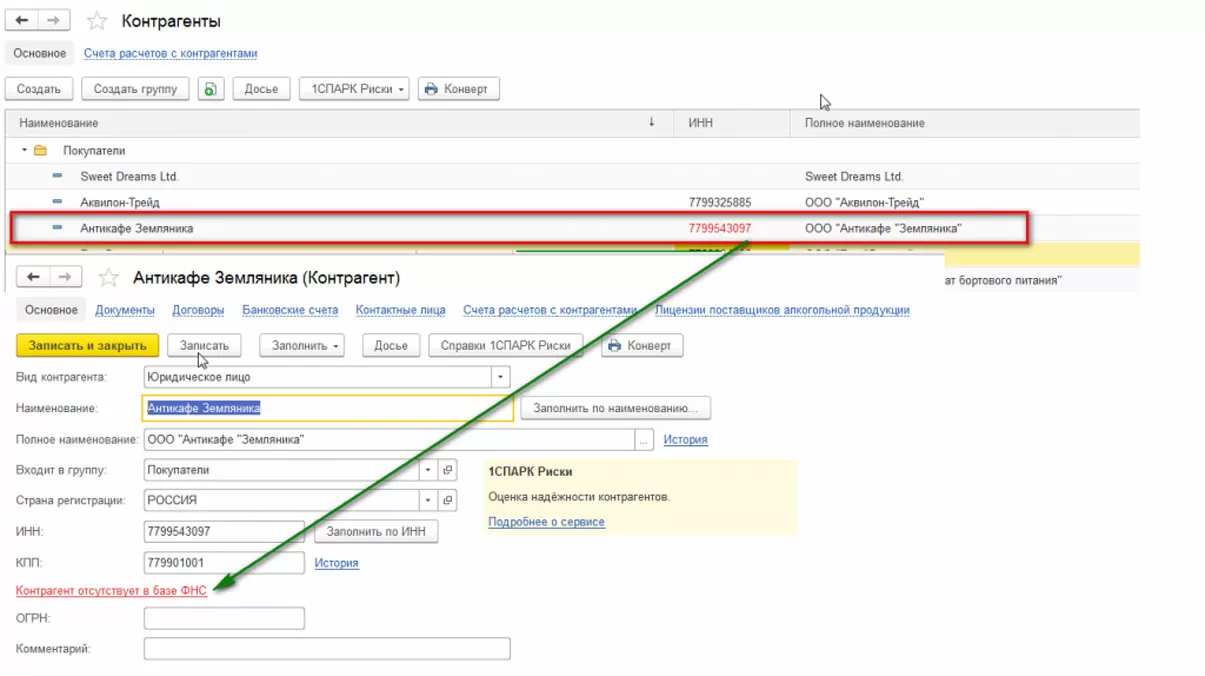The width and height of the screenshot is (1205, 676).
Task: Click into the Комментарий field
Action: pos(327,649)
